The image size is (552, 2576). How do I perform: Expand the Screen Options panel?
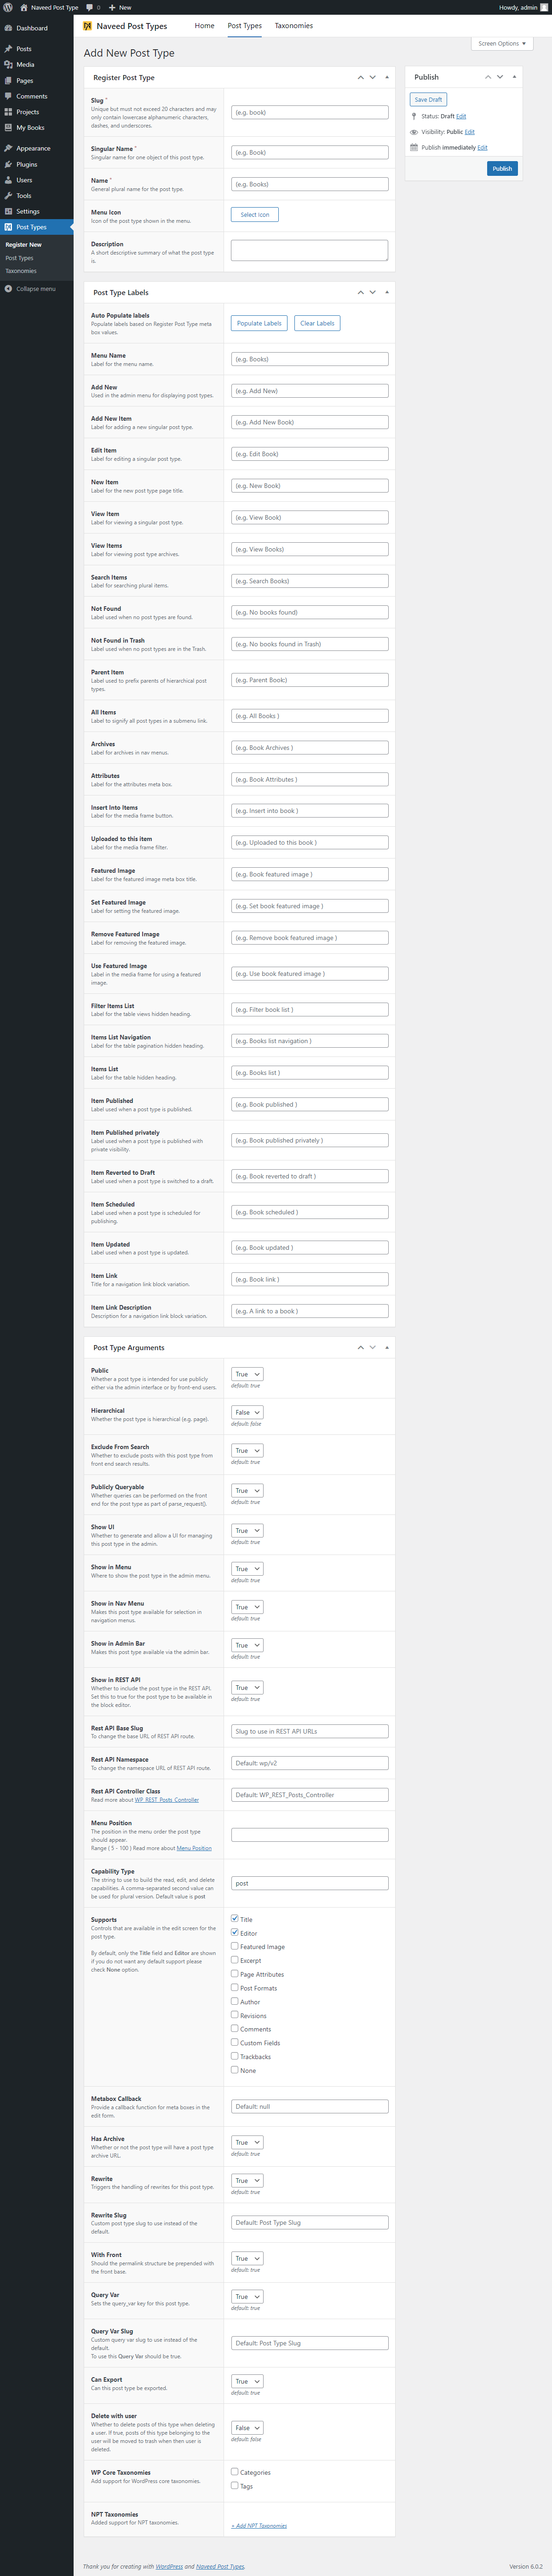click(x=502, y=43)
